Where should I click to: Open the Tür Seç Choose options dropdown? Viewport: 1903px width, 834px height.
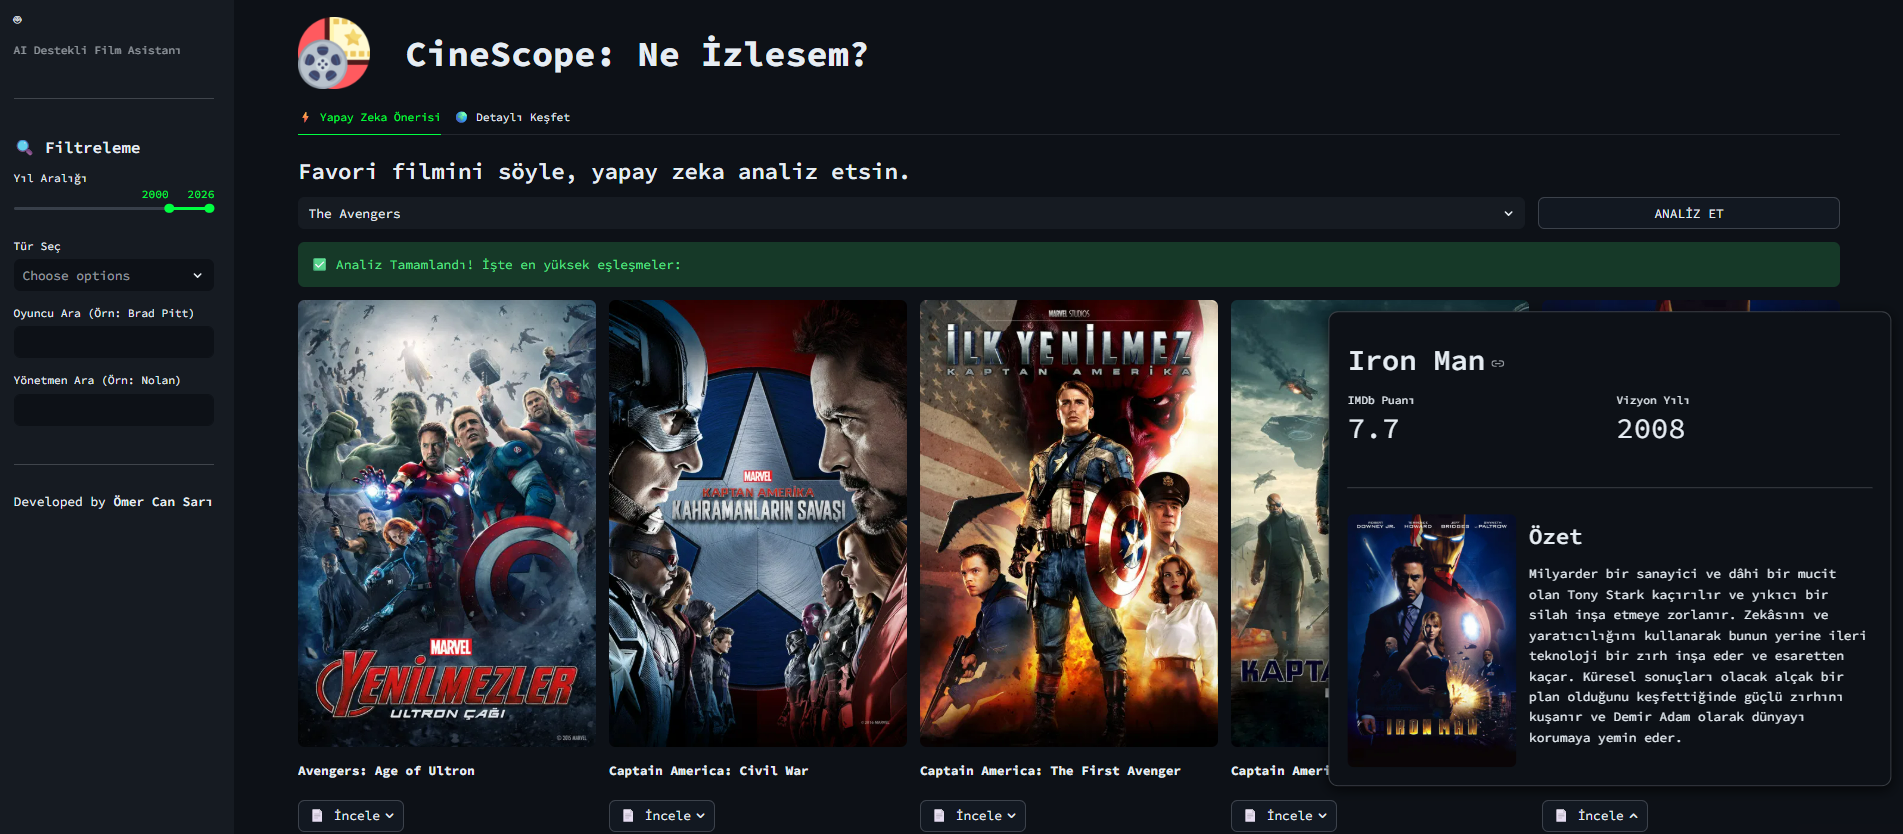point(114,276)
